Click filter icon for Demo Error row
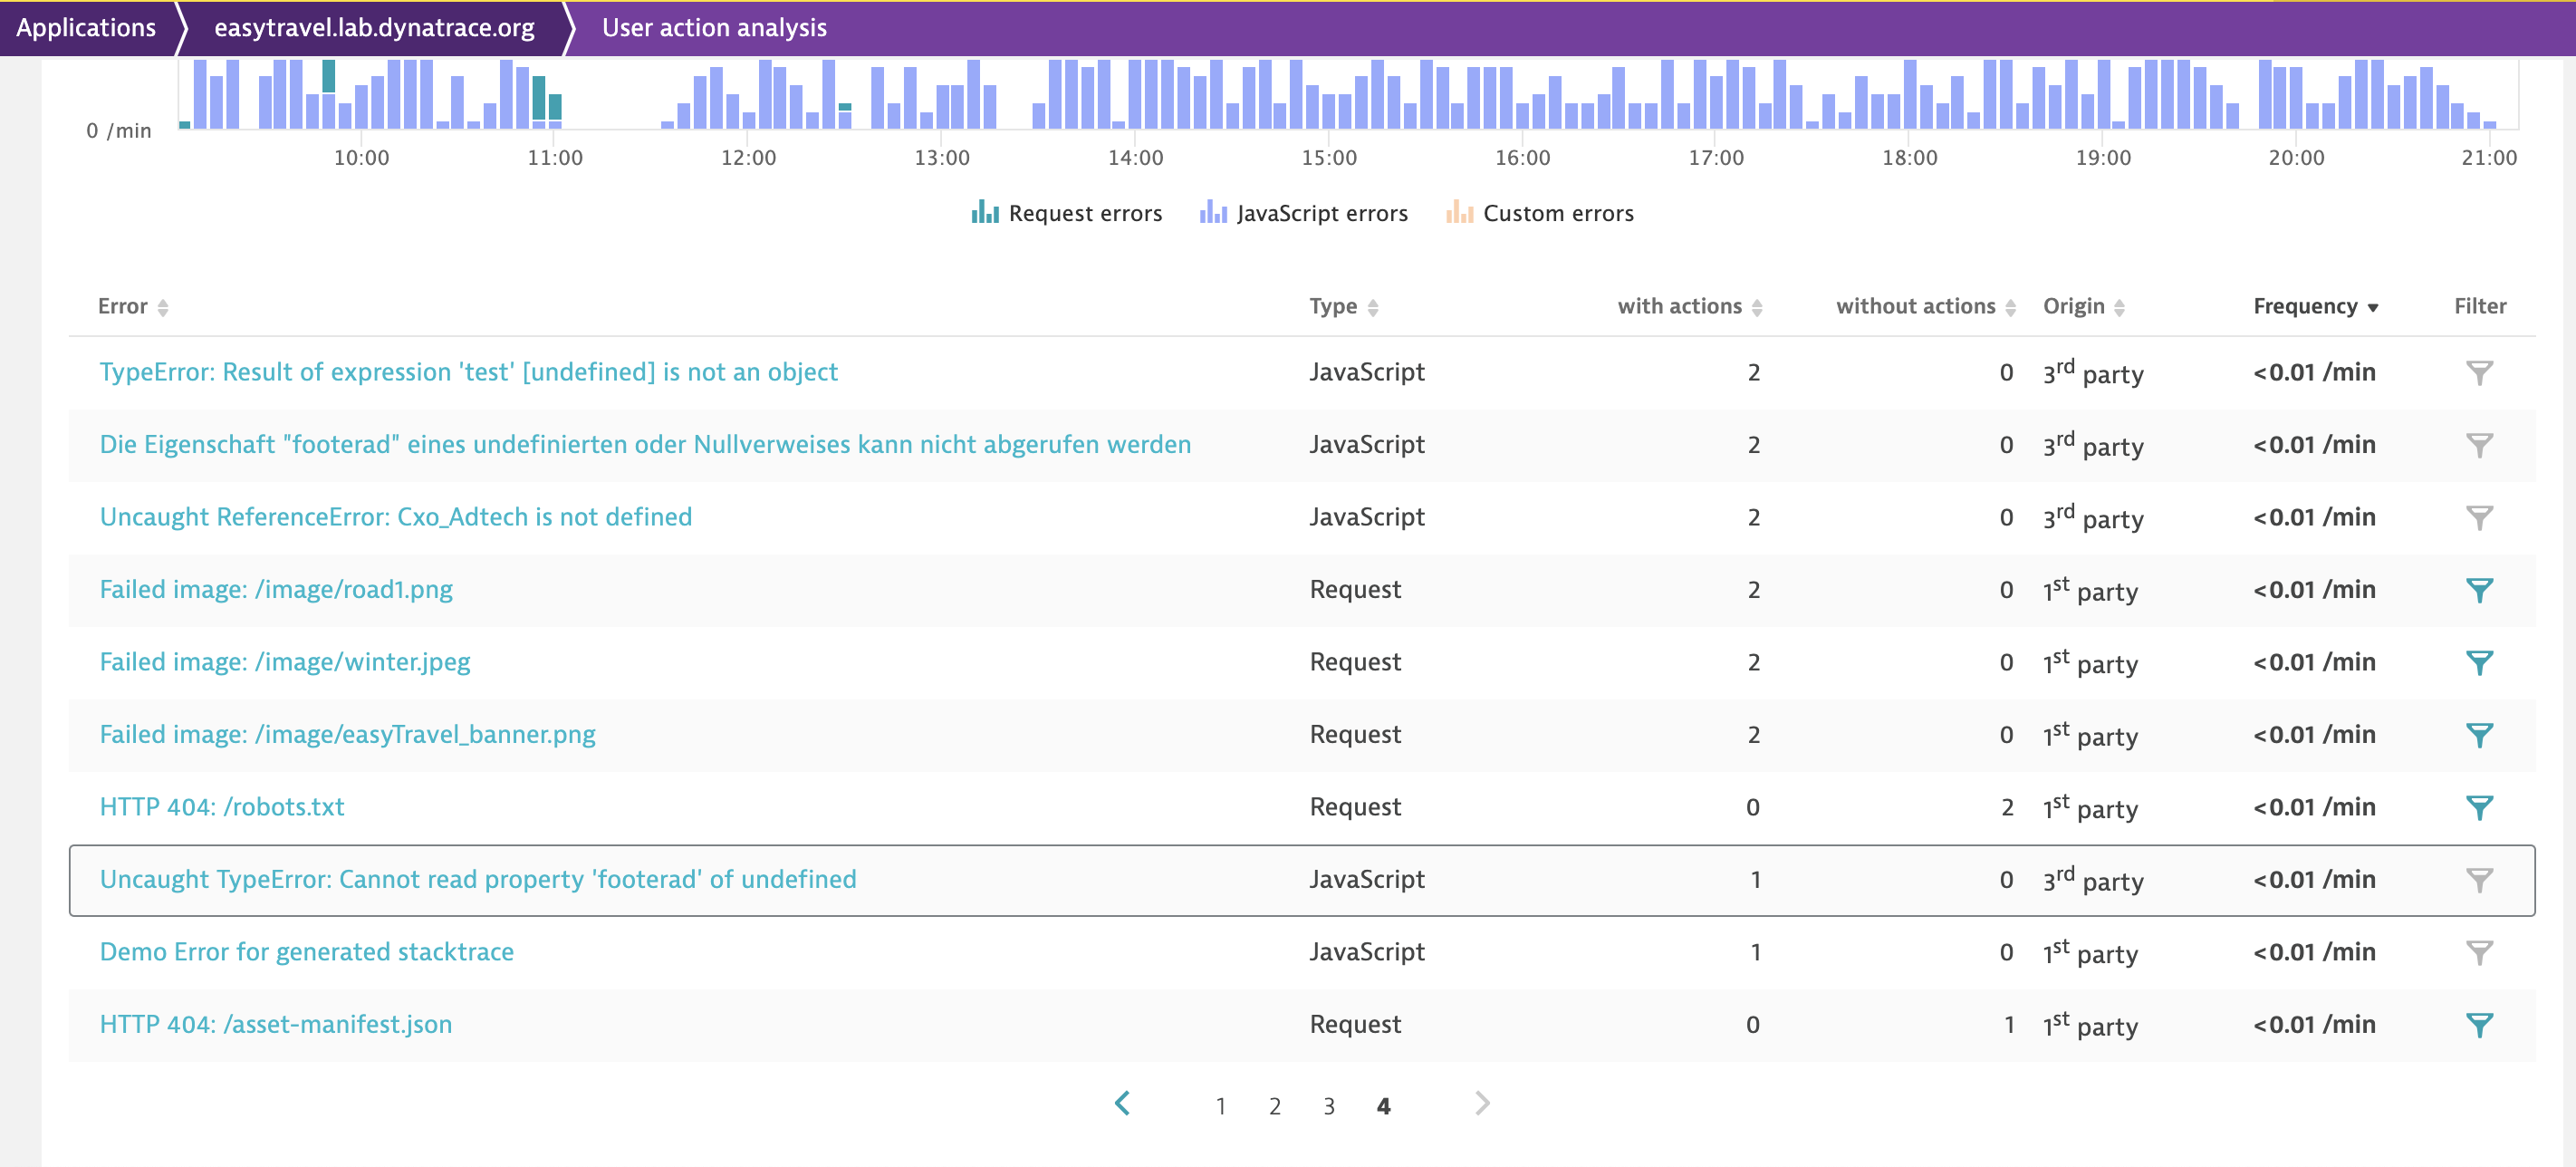 pyautogui.click(x=2478, y=952)
